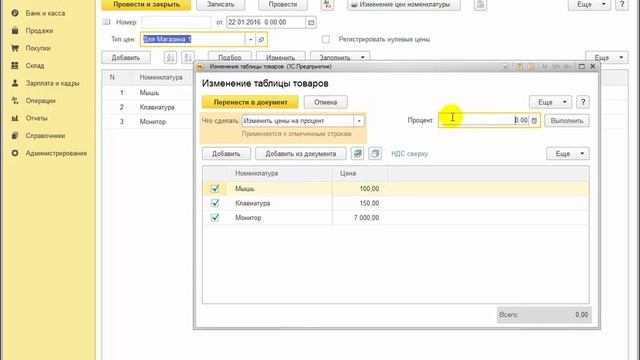This screenshot has width=640, height=360.
Task: Open Справочники section icon
Action: click(15, 136)
